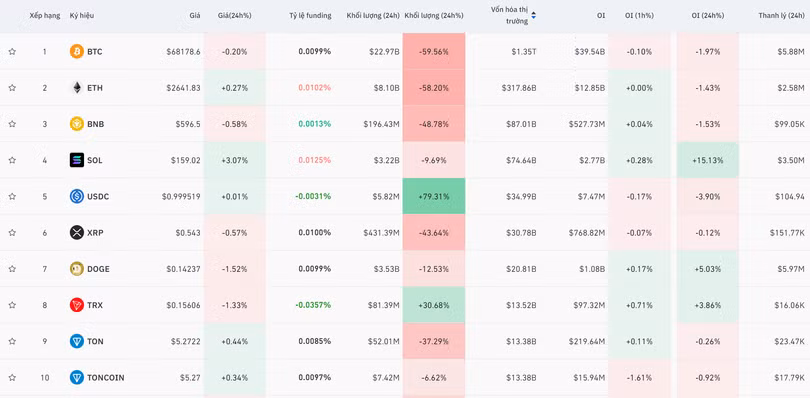Toggle the XRP favorite star
This screenshot has width=810, height=398.
(x=12, y=233)
